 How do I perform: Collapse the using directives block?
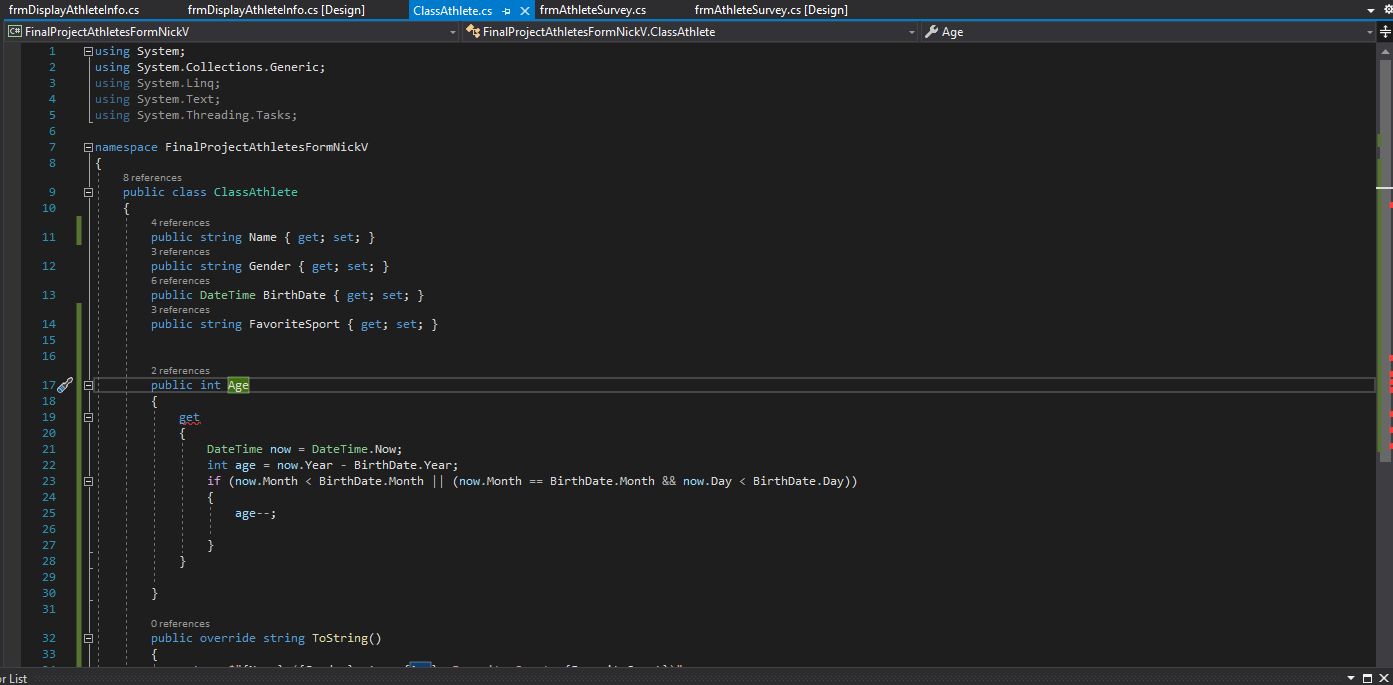pyautogui.click(x=88, y=51)
